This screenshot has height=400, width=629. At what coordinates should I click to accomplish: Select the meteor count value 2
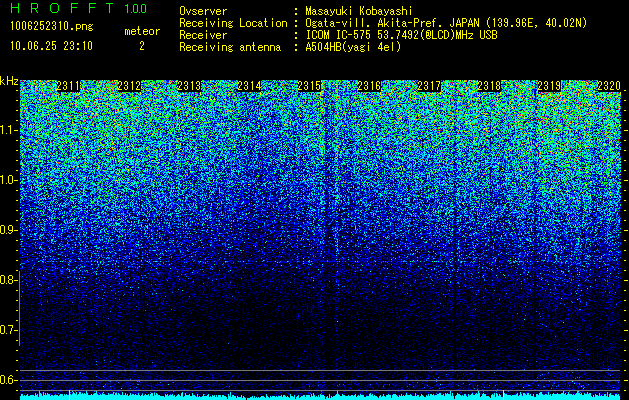coord(142,46)
